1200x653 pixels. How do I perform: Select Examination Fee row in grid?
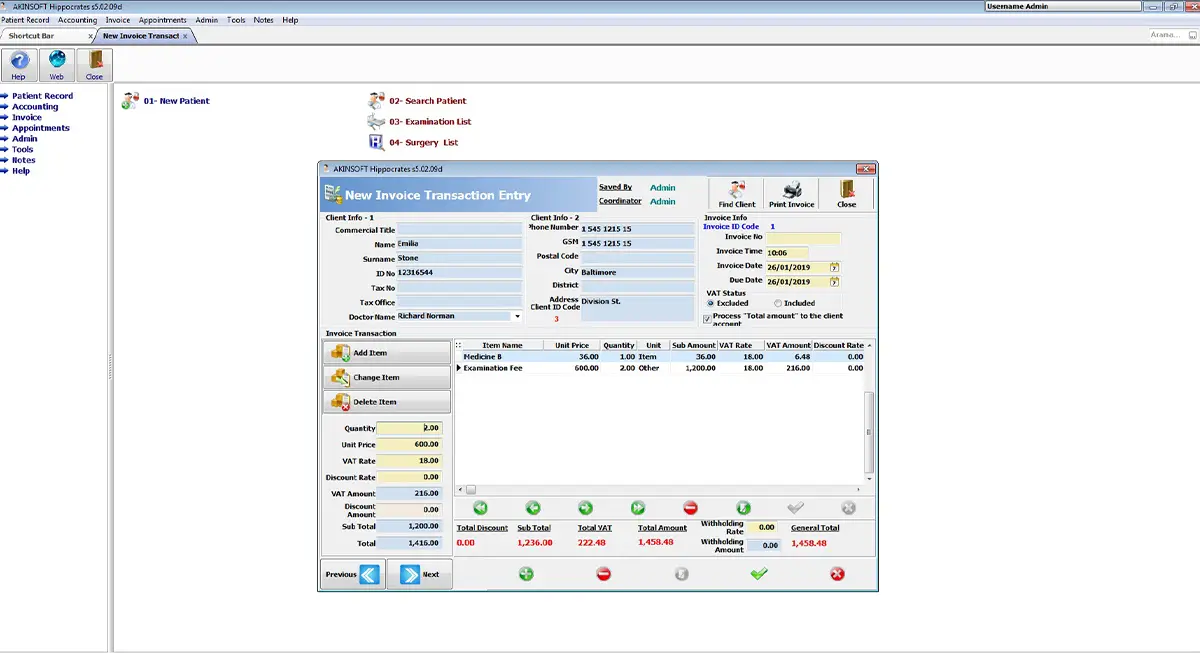point(660,368)
